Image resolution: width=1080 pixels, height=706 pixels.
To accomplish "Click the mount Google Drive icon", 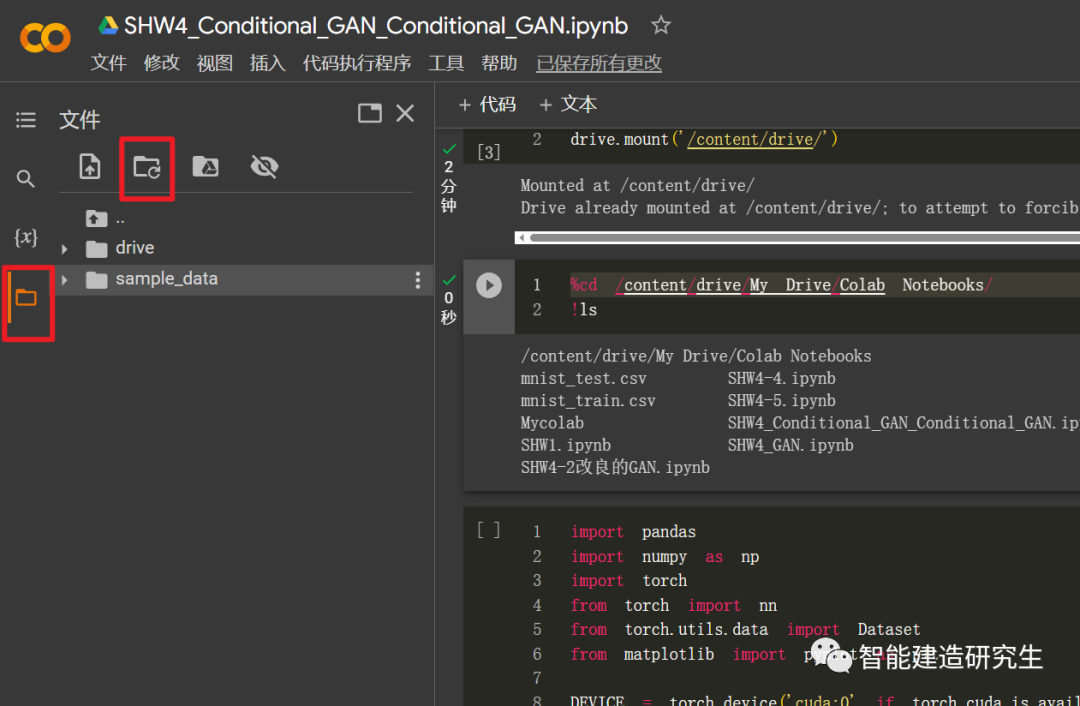I will (205, 167).
